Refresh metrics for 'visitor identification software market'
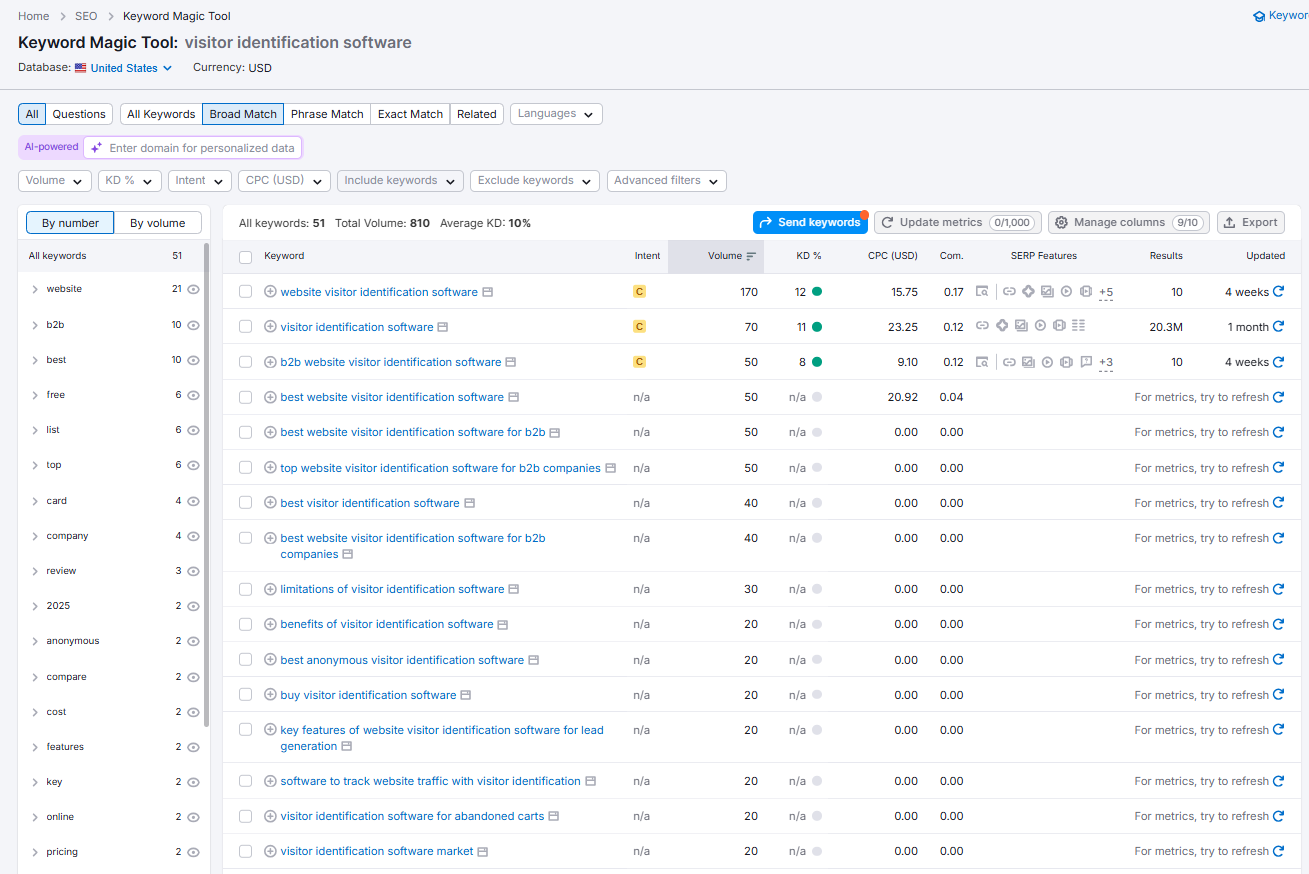The width and height of the screenshot is (1309, 874). tap(1278, 851)
